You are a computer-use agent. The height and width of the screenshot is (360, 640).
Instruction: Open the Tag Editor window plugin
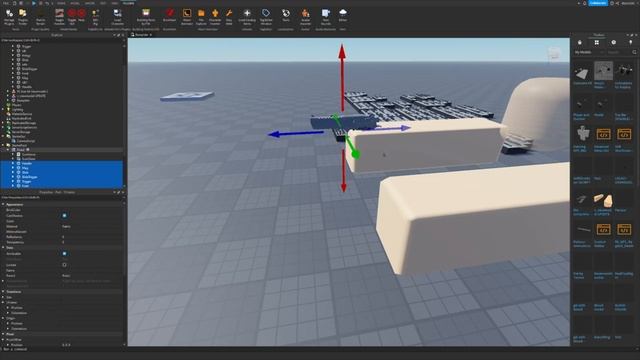[x=266, y=17]
